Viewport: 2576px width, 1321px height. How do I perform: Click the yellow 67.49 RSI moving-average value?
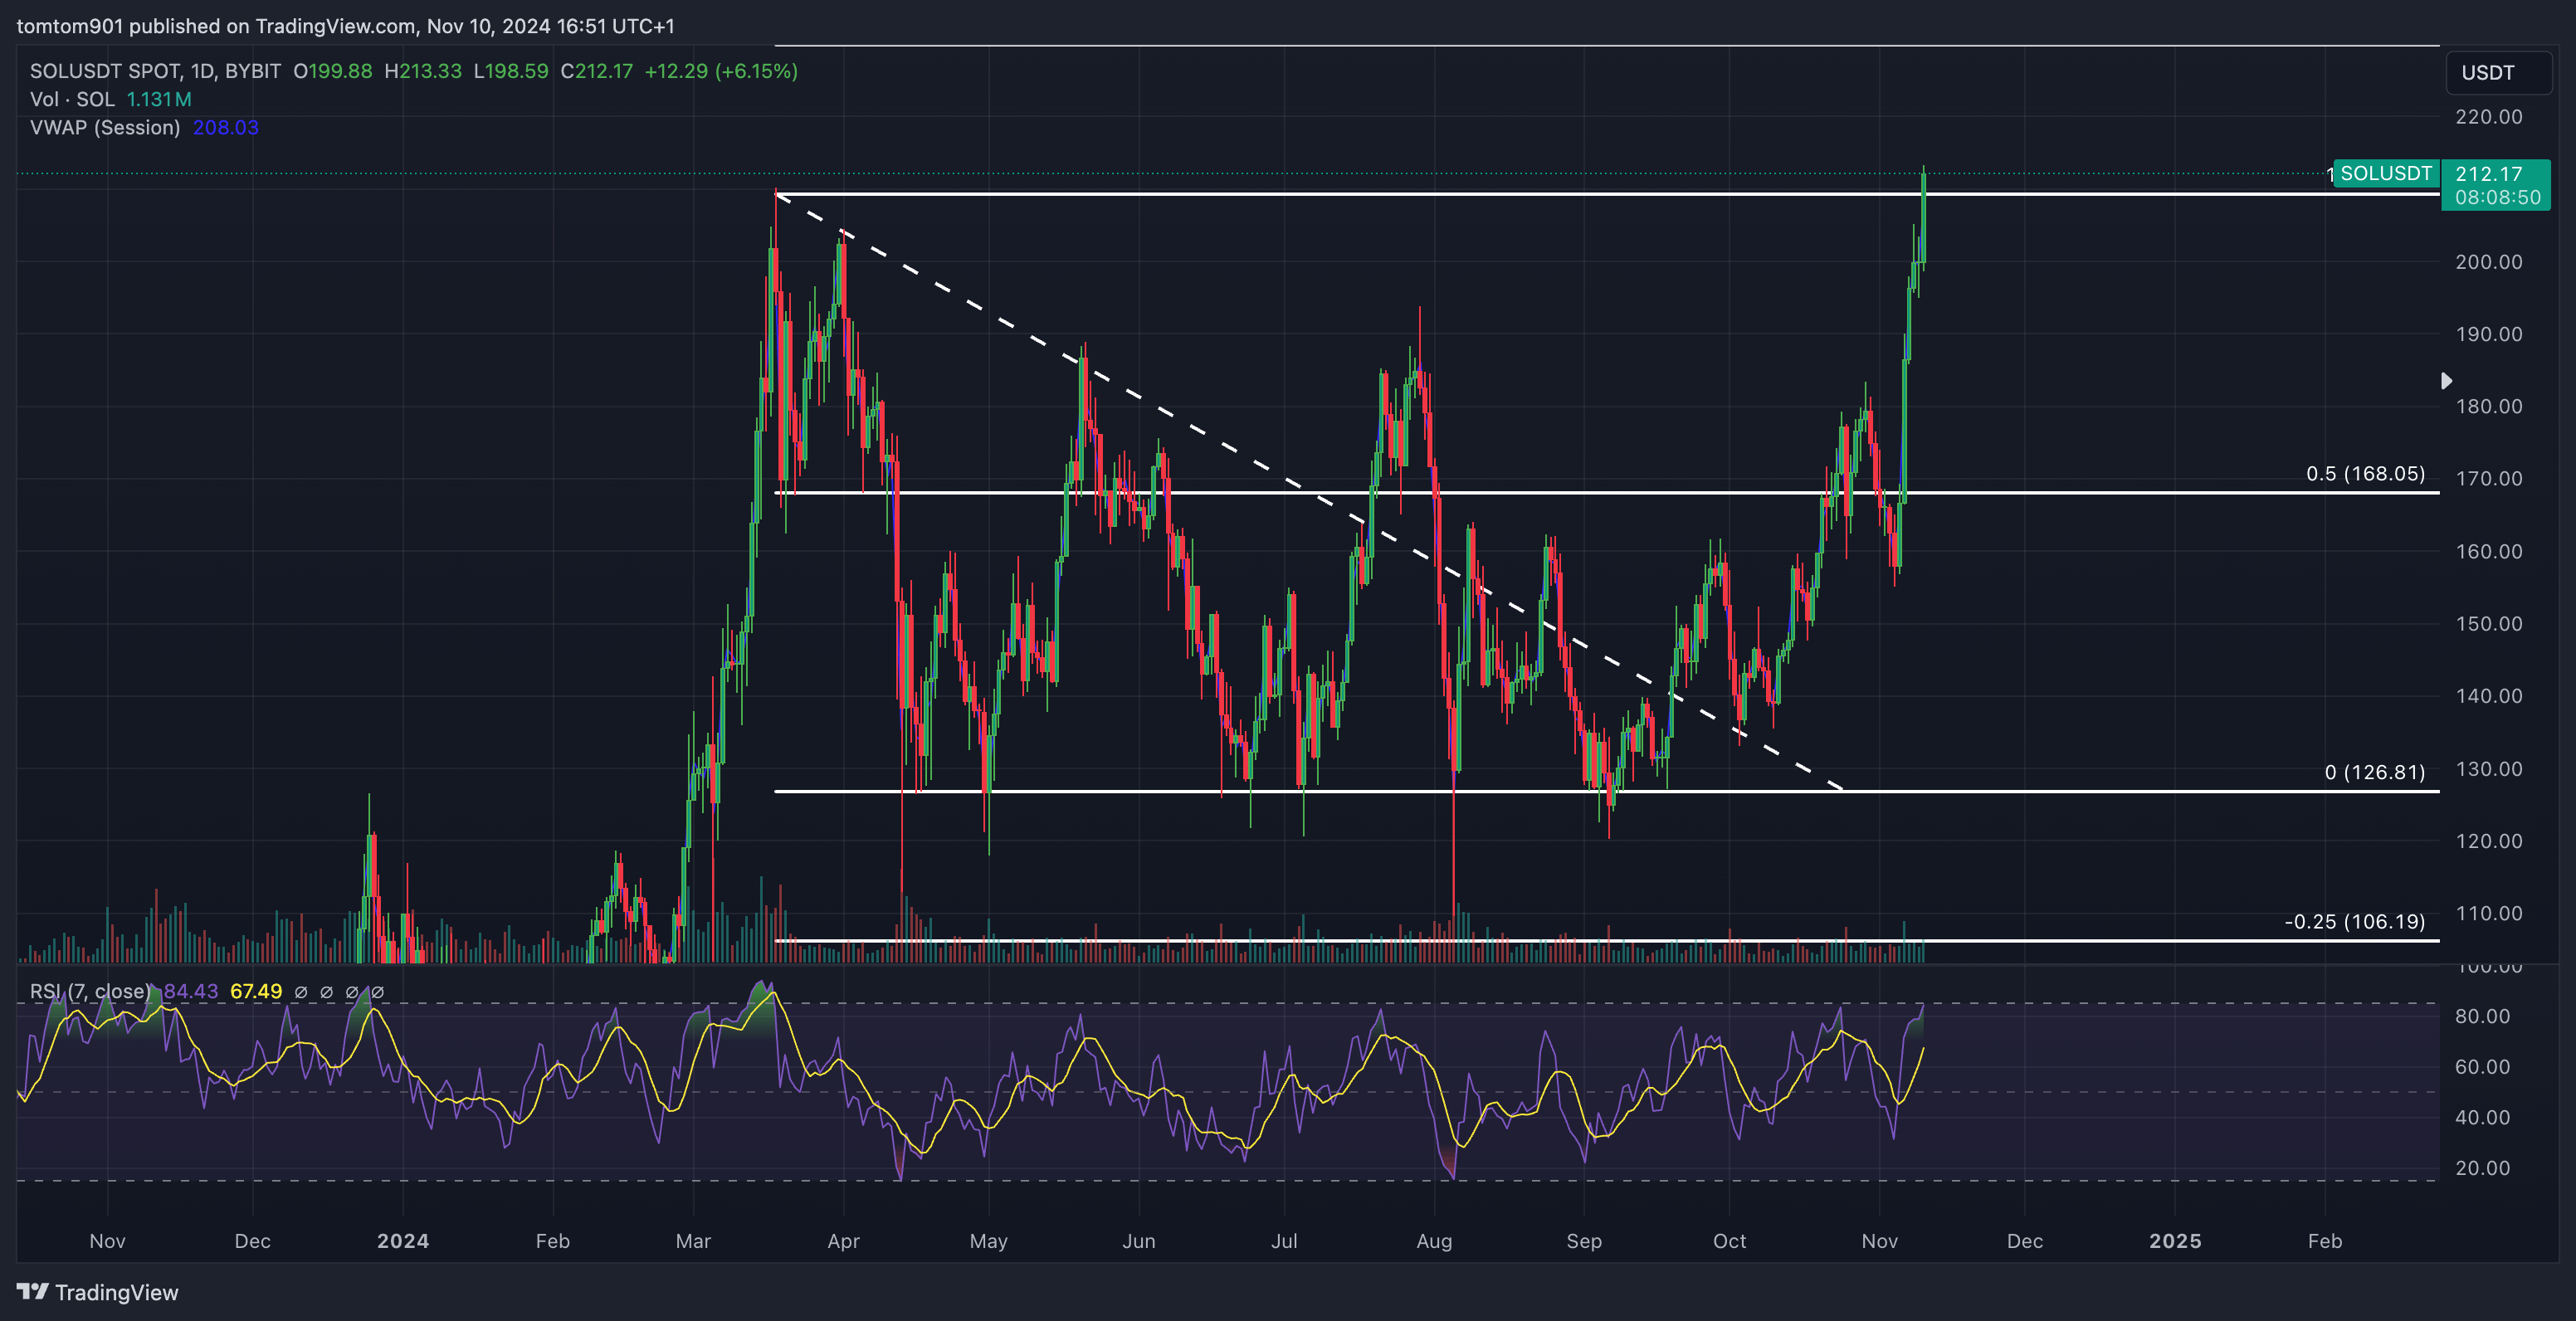coord(256,991)
